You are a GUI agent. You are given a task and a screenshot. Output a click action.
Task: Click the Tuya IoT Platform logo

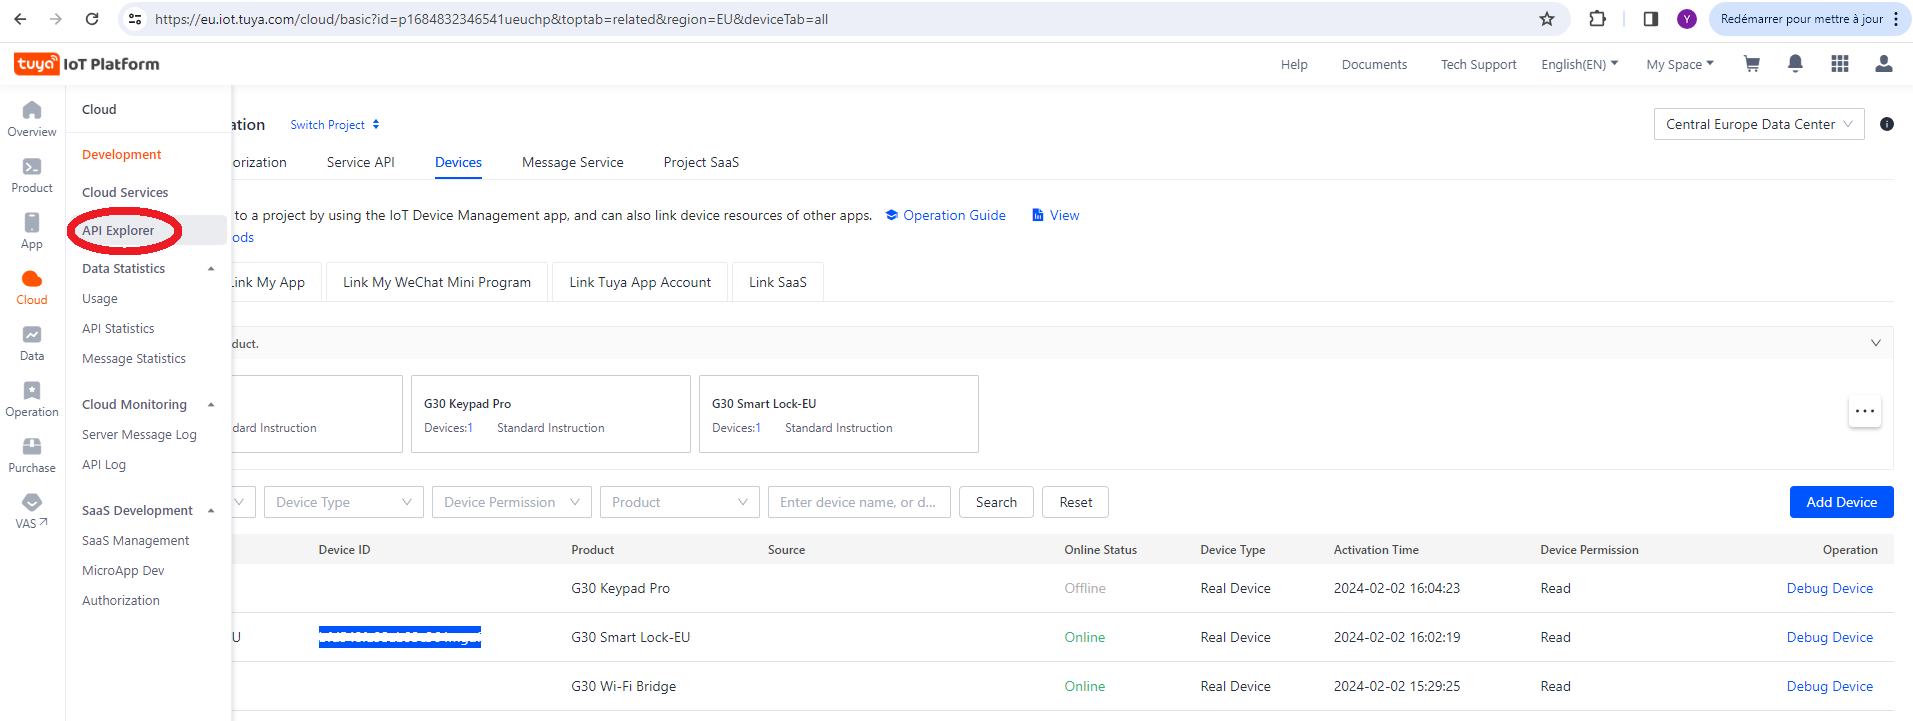tap(87, 64)
